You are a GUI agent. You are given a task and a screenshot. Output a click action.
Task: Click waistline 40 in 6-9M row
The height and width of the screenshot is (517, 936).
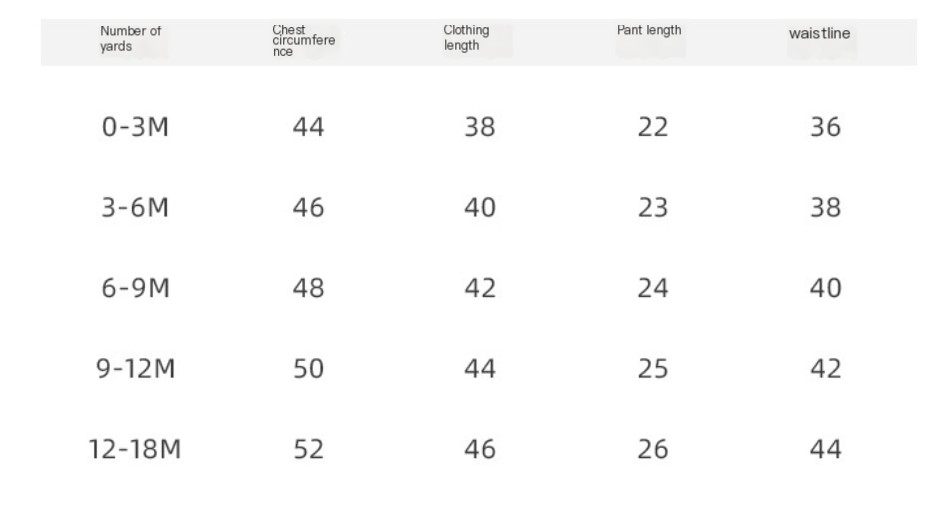pos(825,289)
